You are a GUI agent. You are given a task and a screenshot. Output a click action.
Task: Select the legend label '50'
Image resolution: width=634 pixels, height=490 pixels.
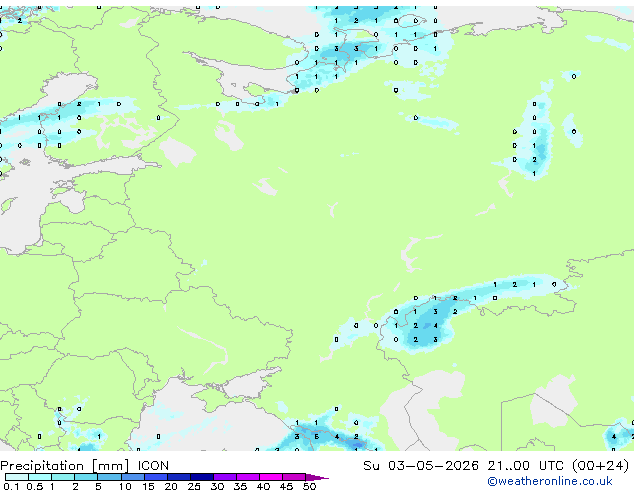309,486
